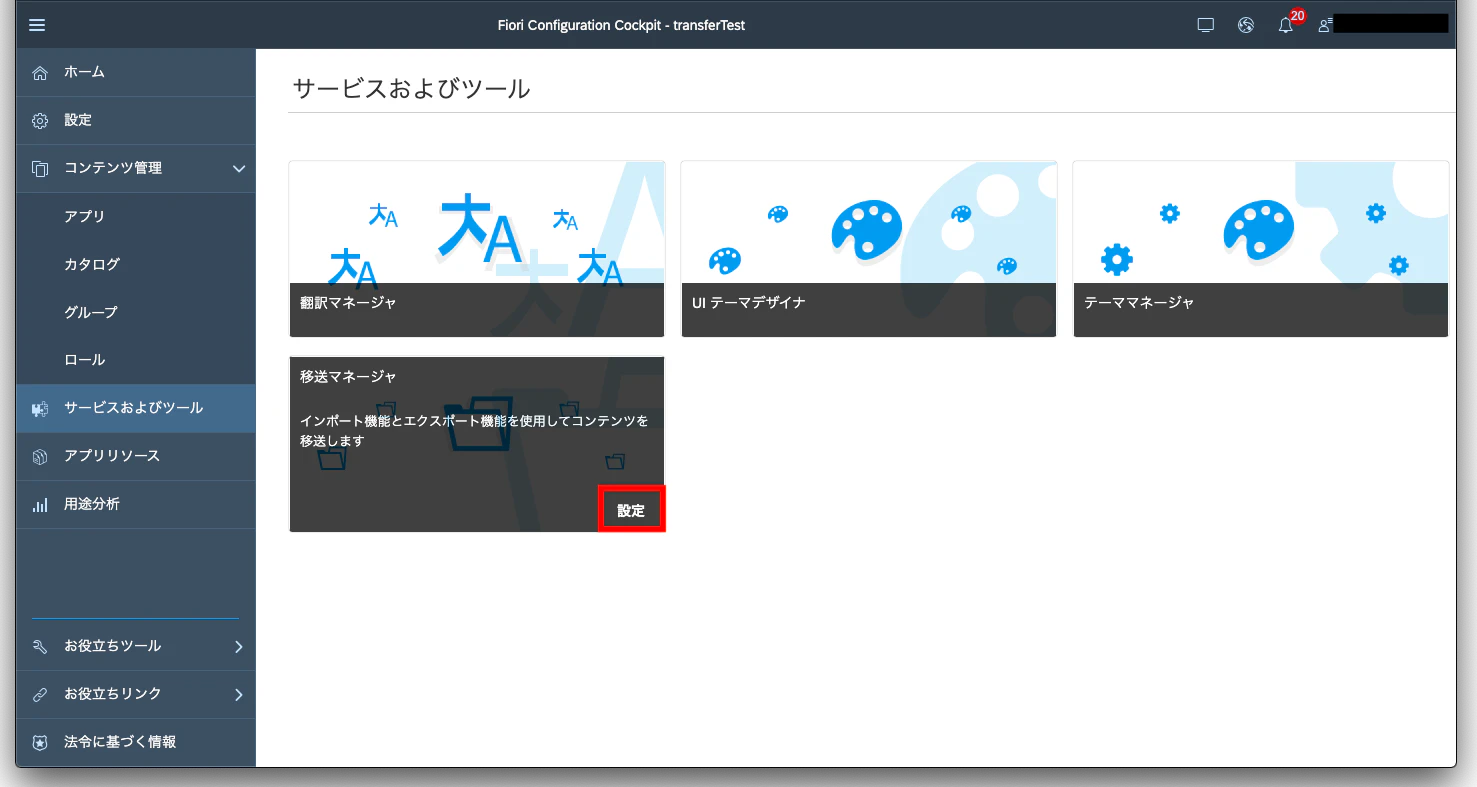Click the Fiori Configuration Cockpit - transferTest title
The height and width of the screenshot is (787, 1477).
621,25
